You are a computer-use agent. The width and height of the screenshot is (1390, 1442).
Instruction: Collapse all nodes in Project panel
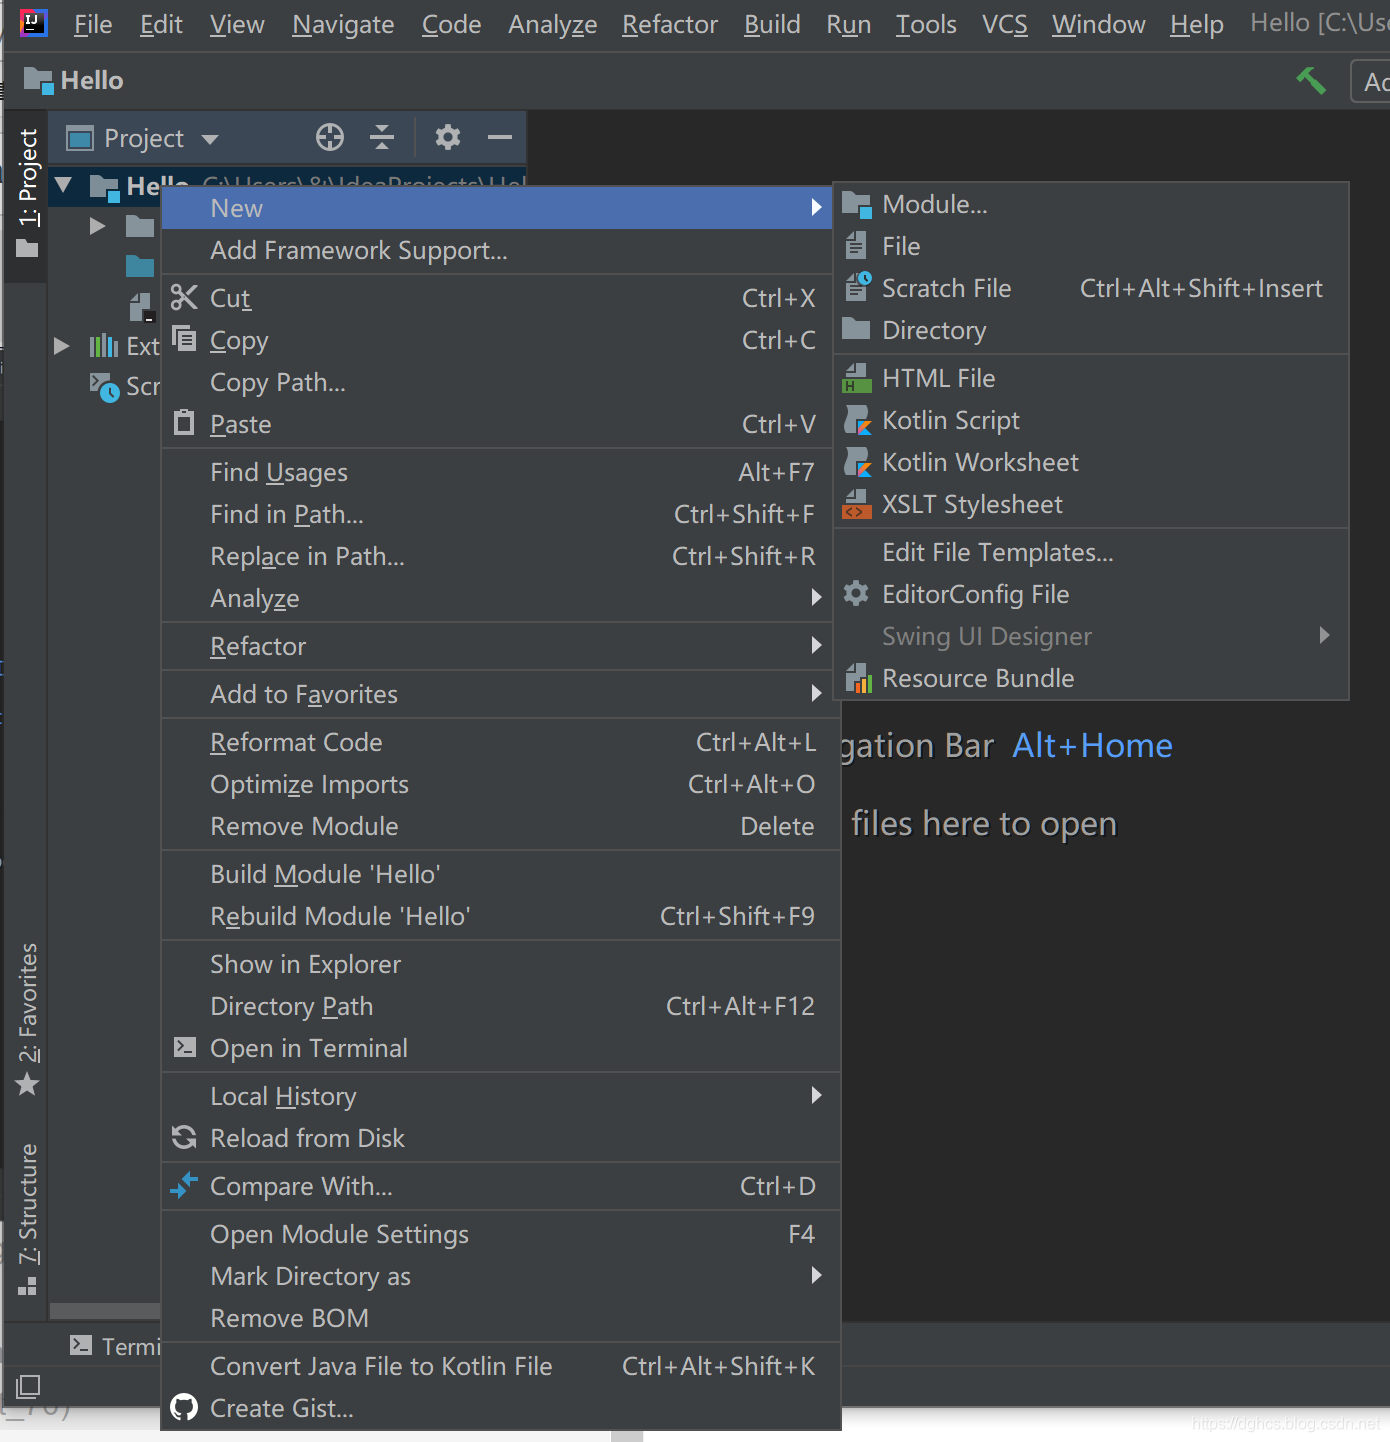382,137
